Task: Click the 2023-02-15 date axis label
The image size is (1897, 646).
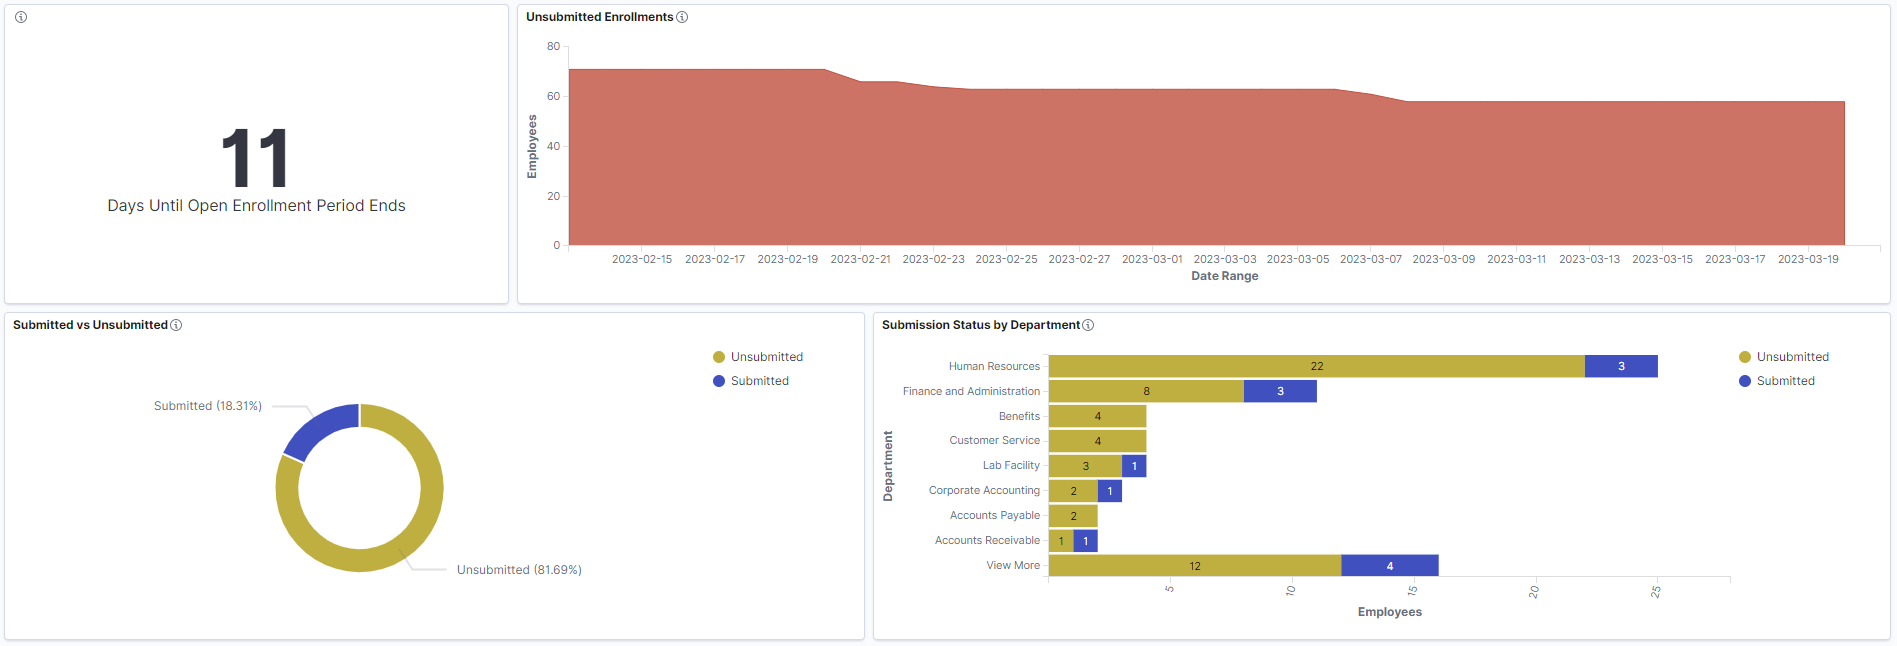Action: pos(642,259)
